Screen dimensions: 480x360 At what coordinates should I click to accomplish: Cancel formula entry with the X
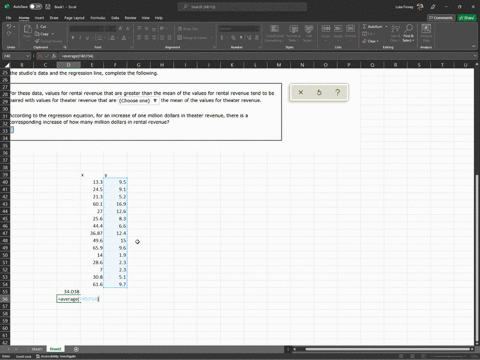40,56
